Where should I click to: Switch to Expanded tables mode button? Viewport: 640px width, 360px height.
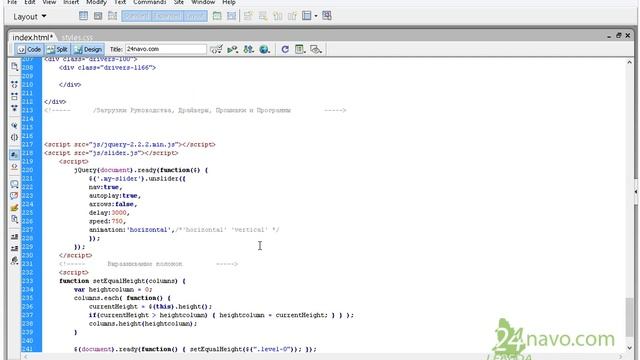[x=167, y=16]
